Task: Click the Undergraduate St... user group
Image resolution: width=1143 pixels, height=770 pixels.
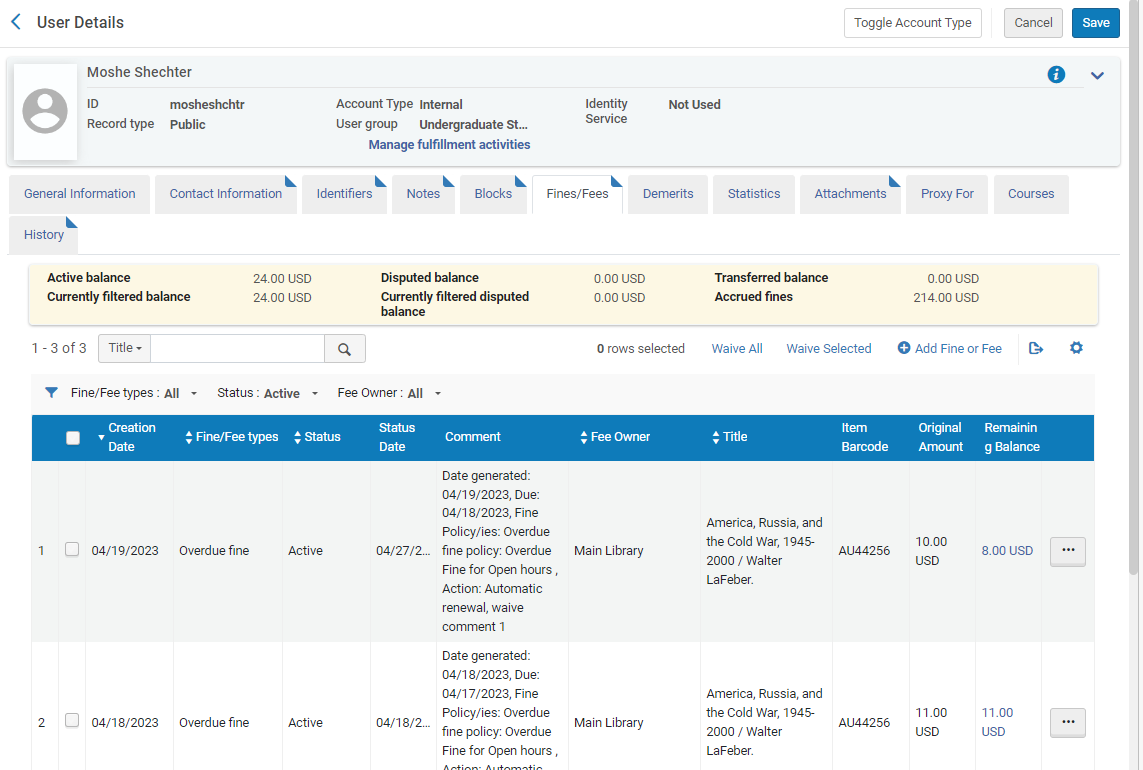Action: pyautogui.click(x=473, y=125)
